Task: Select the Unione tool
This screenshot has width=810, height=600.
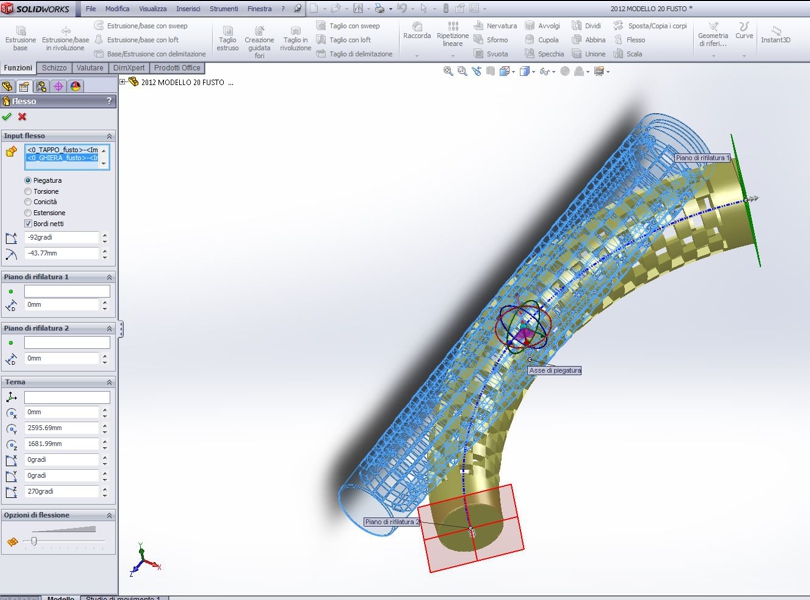Action: click(x=589, y=54)
